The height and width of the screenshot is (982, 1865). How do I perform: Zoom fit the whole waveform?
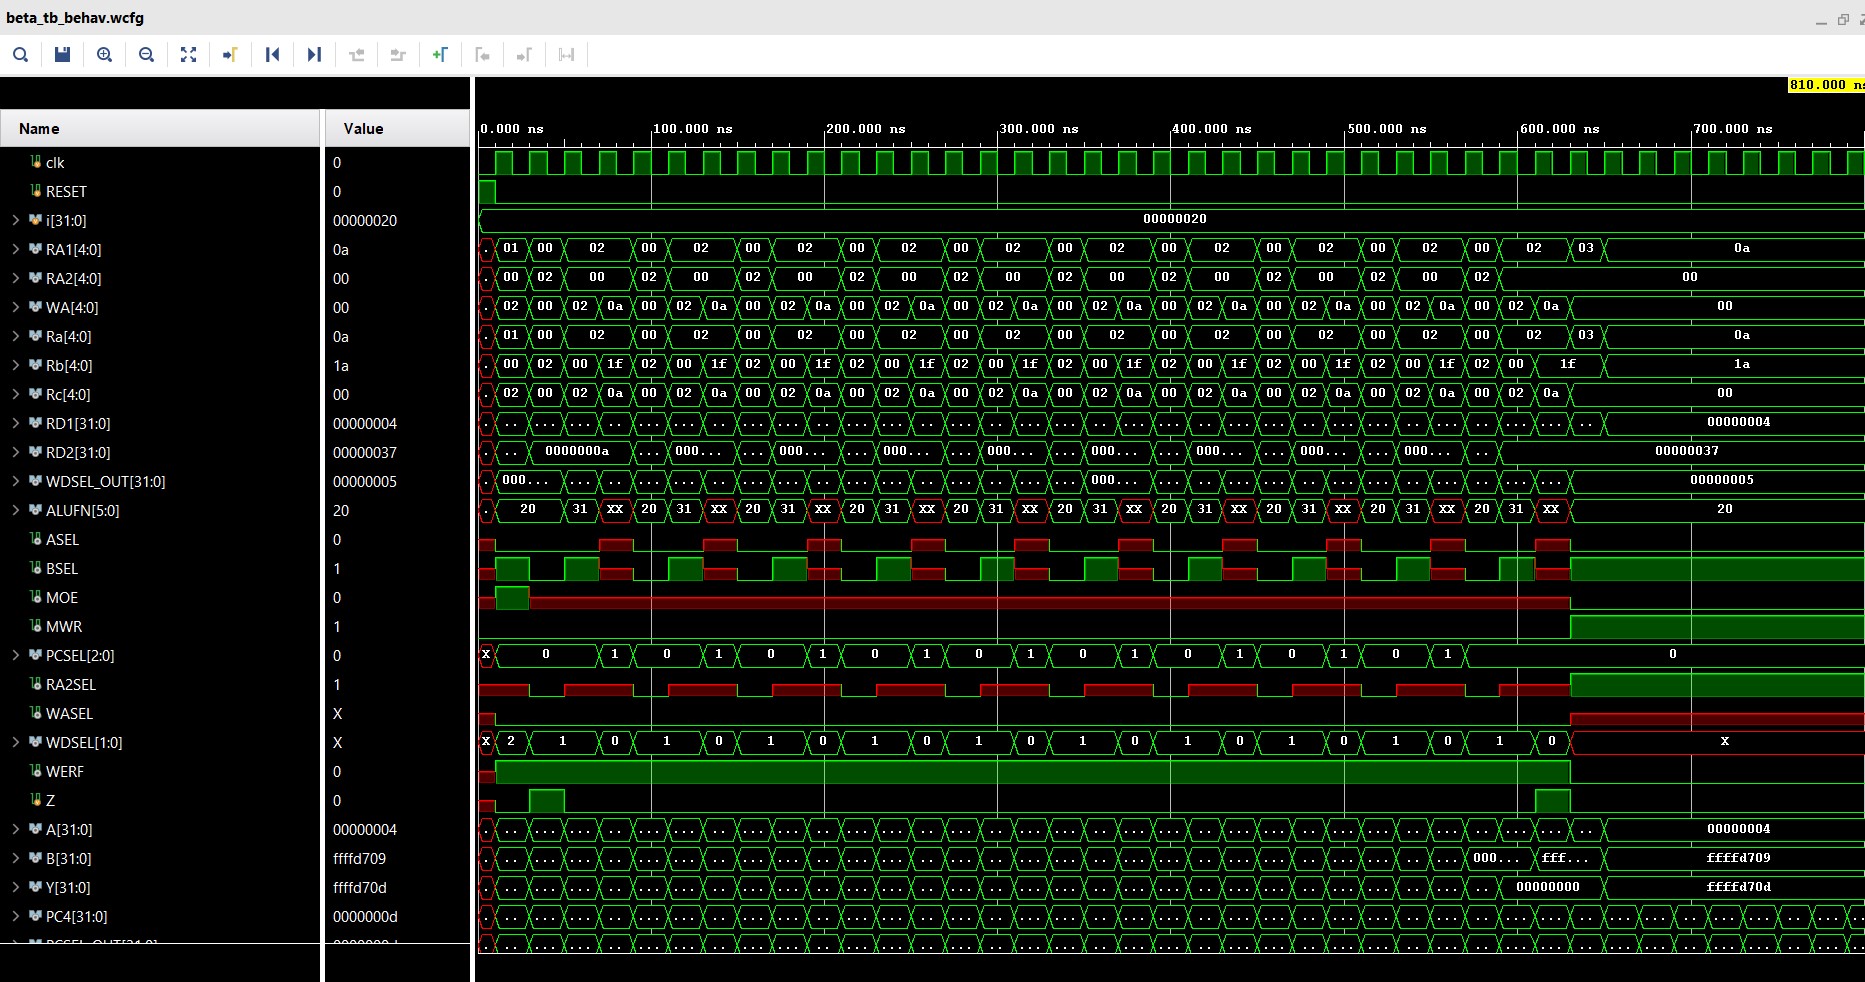tap(188, 55)
